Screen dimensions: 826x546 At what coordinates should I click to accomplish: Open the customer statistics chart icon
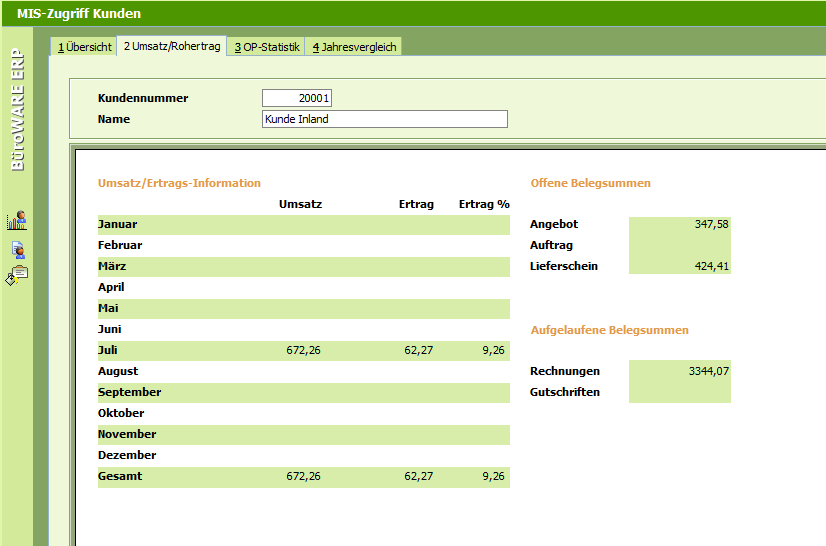pos(17,220)
